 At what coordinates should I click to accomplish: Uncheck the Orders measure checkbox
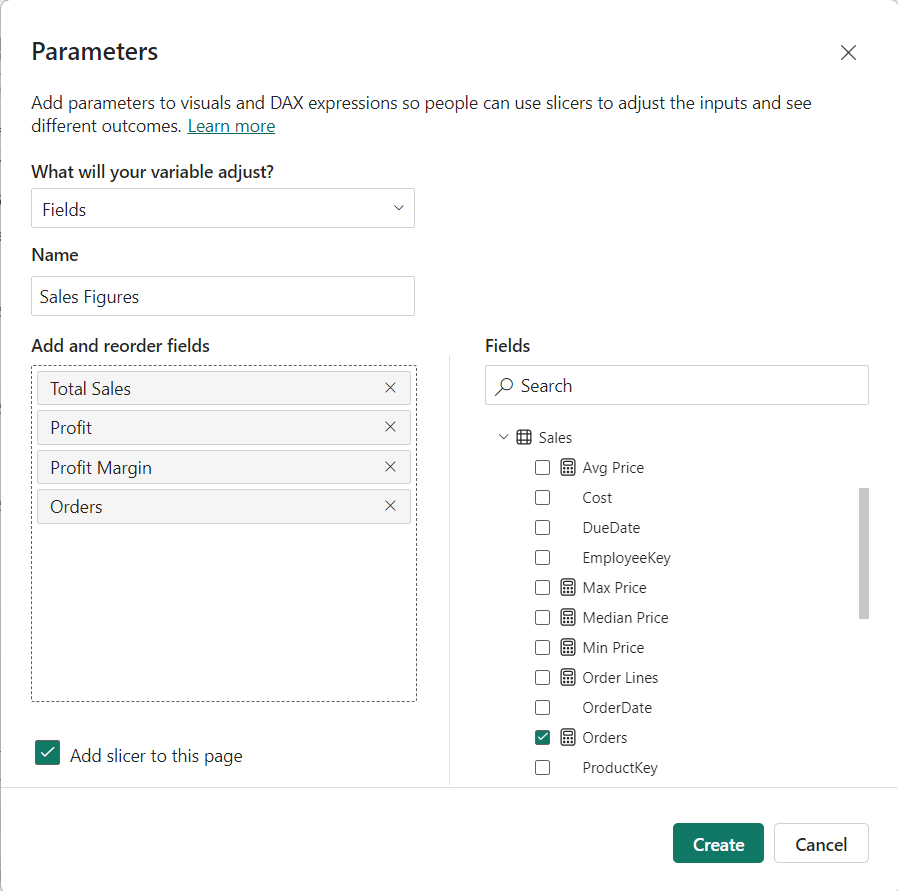542,737
